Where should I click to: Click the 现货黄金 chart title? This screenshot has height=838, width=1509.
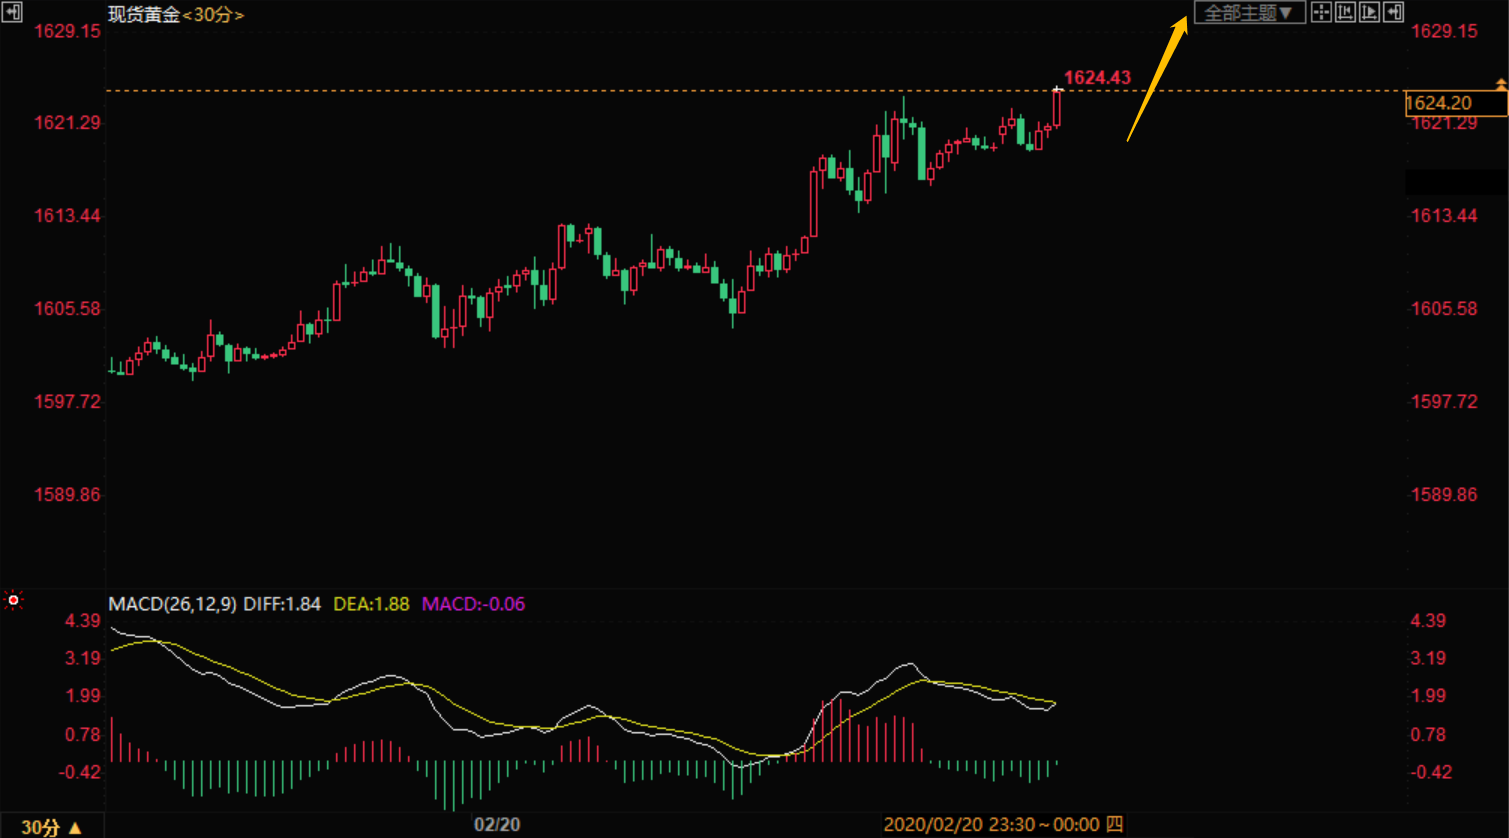pyautogui.click(x=144, y=14)
